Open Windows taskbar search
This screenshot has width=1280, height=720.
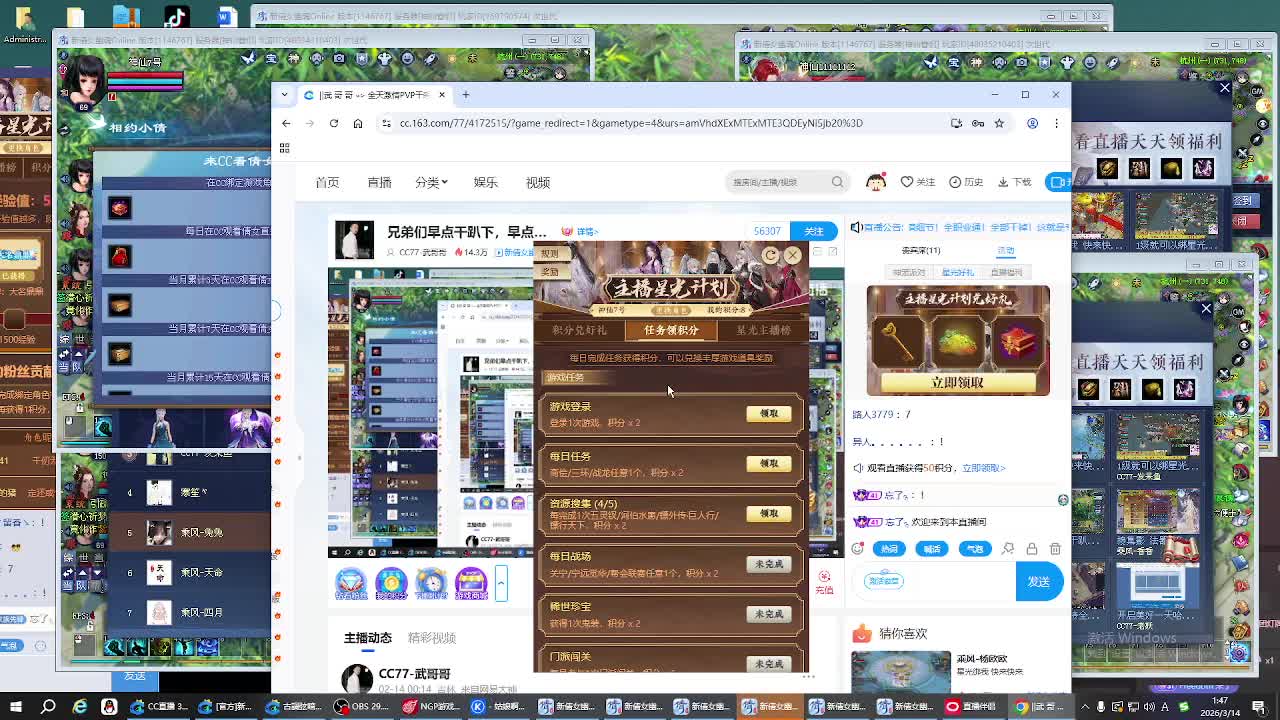(48, 707)
